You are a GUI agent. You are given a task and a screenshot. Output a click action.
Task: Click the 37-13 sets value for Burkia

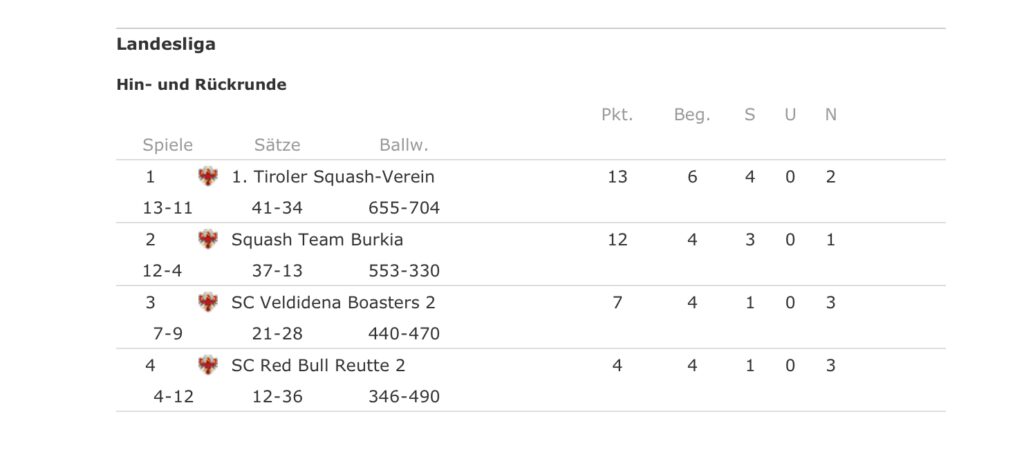[x=277, y=271]
